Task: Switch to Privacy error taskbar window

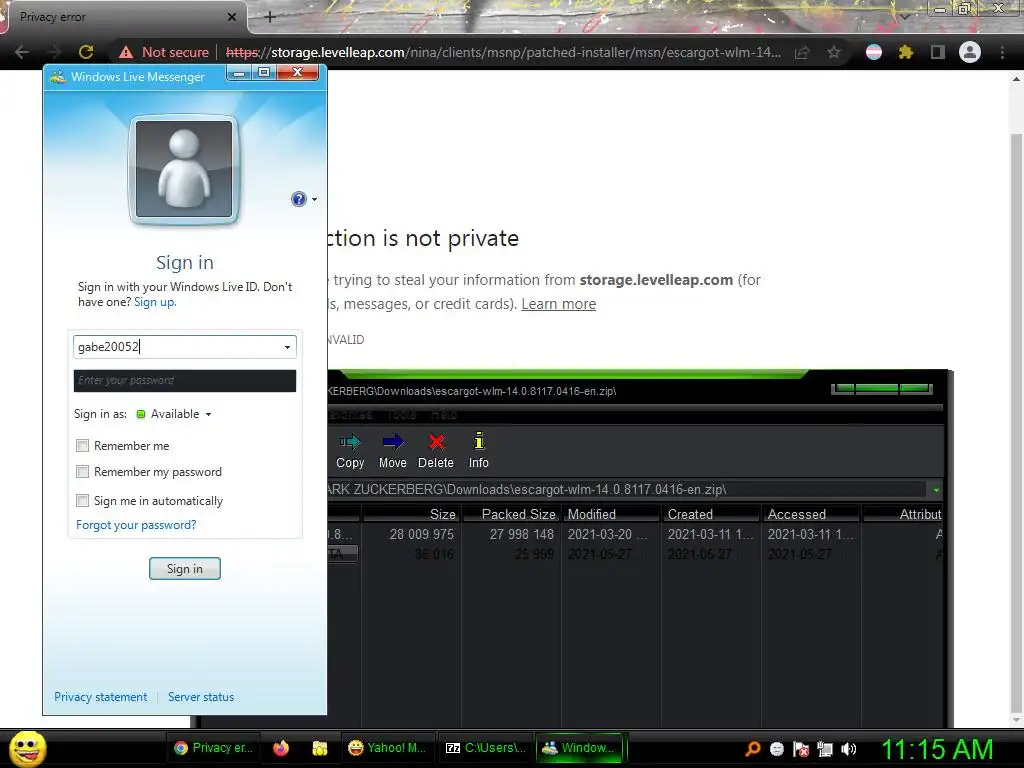Action: [x=214, y=748]
